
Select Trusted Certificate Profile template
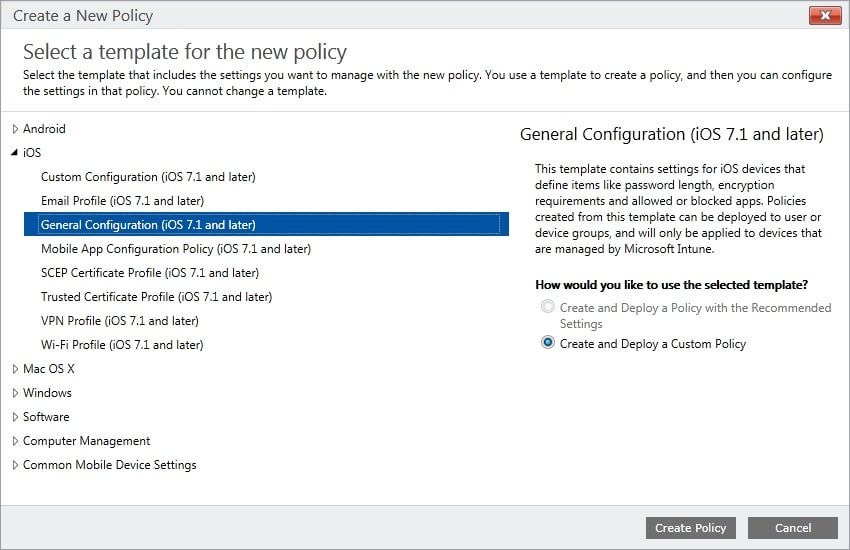[156, 297]
